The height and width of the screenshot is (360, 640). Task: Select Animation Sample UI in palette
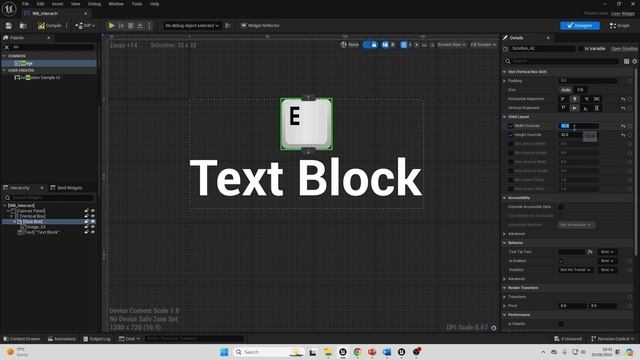pos(40,78)
